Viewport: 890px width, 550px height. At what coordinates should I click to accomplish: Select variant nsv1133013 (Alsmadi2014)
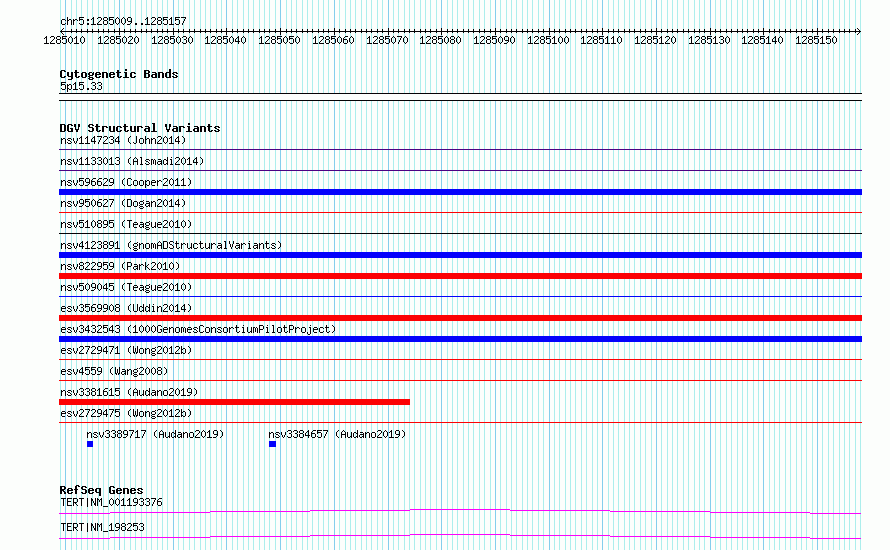click(x=132, y=161)
